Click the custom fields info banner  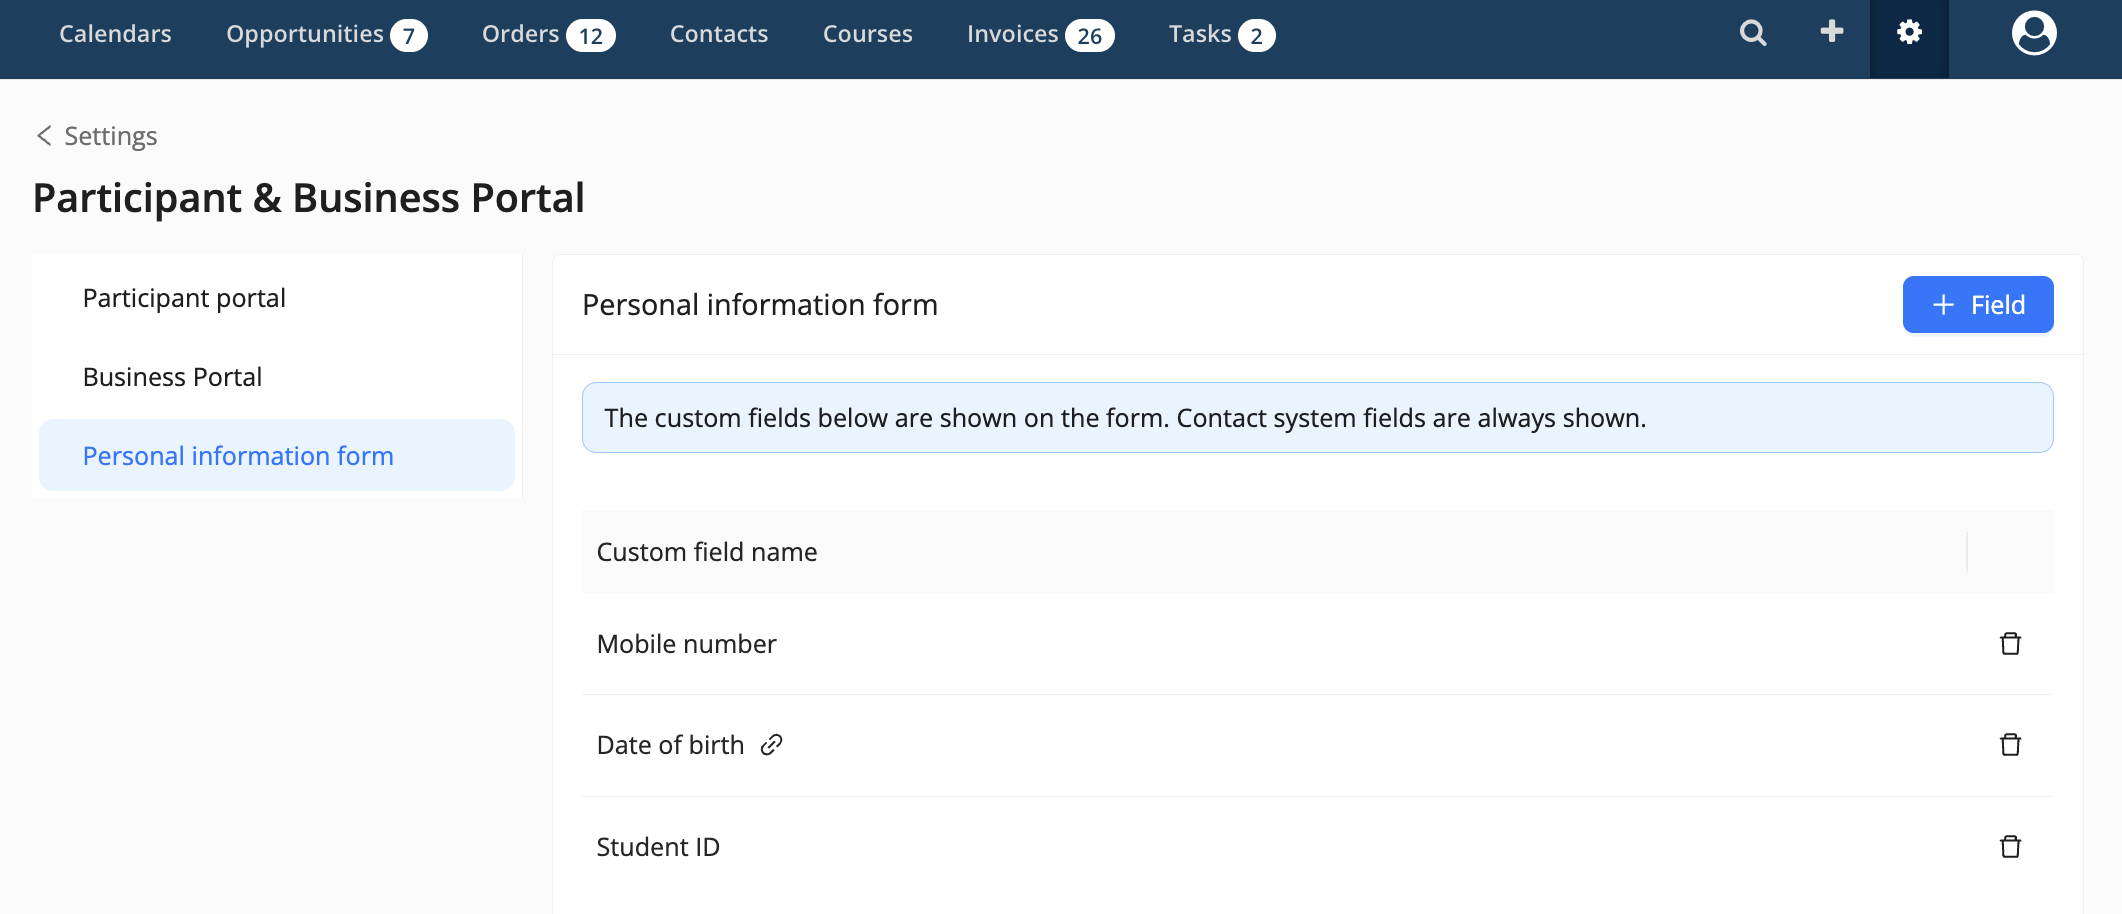coord(1318,418)
